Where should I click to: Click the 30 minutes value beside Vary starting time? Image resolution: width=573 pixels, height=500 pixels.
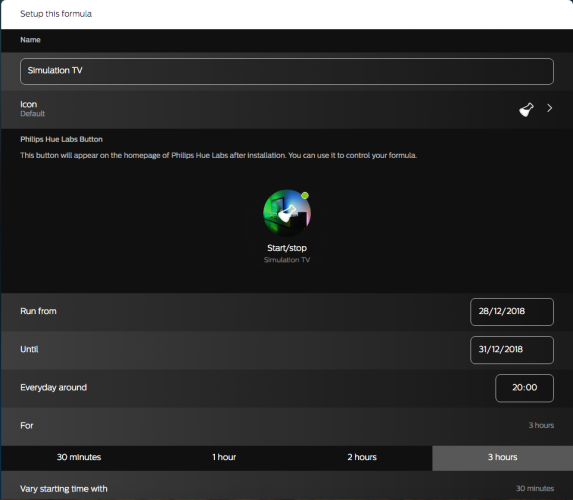pyautogui.click(x=535, y=489)
